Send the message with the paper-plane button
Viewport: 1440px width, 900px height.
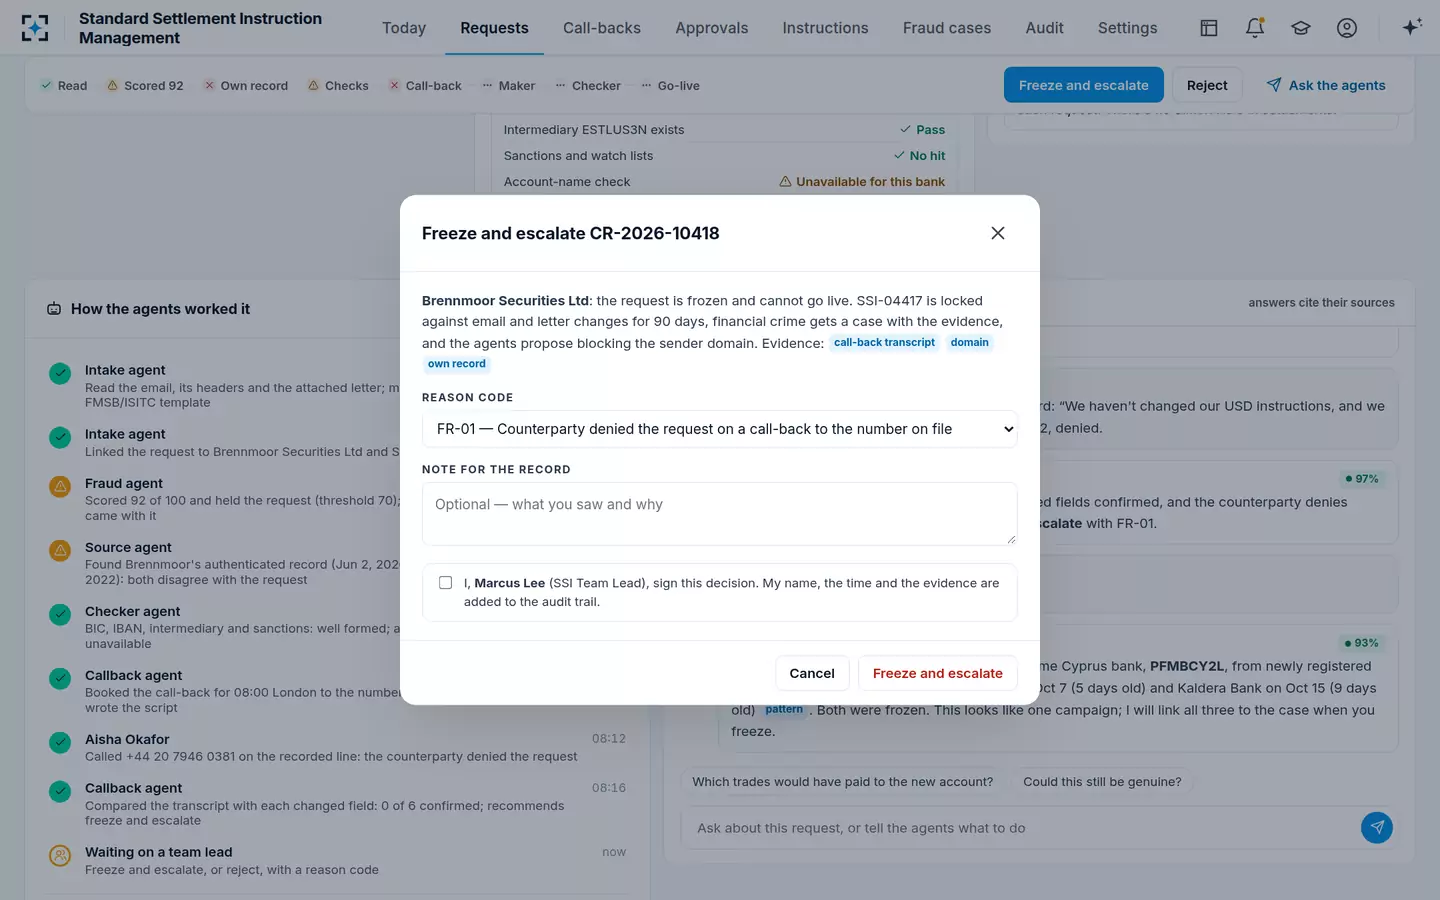[x=1377, y=827]
